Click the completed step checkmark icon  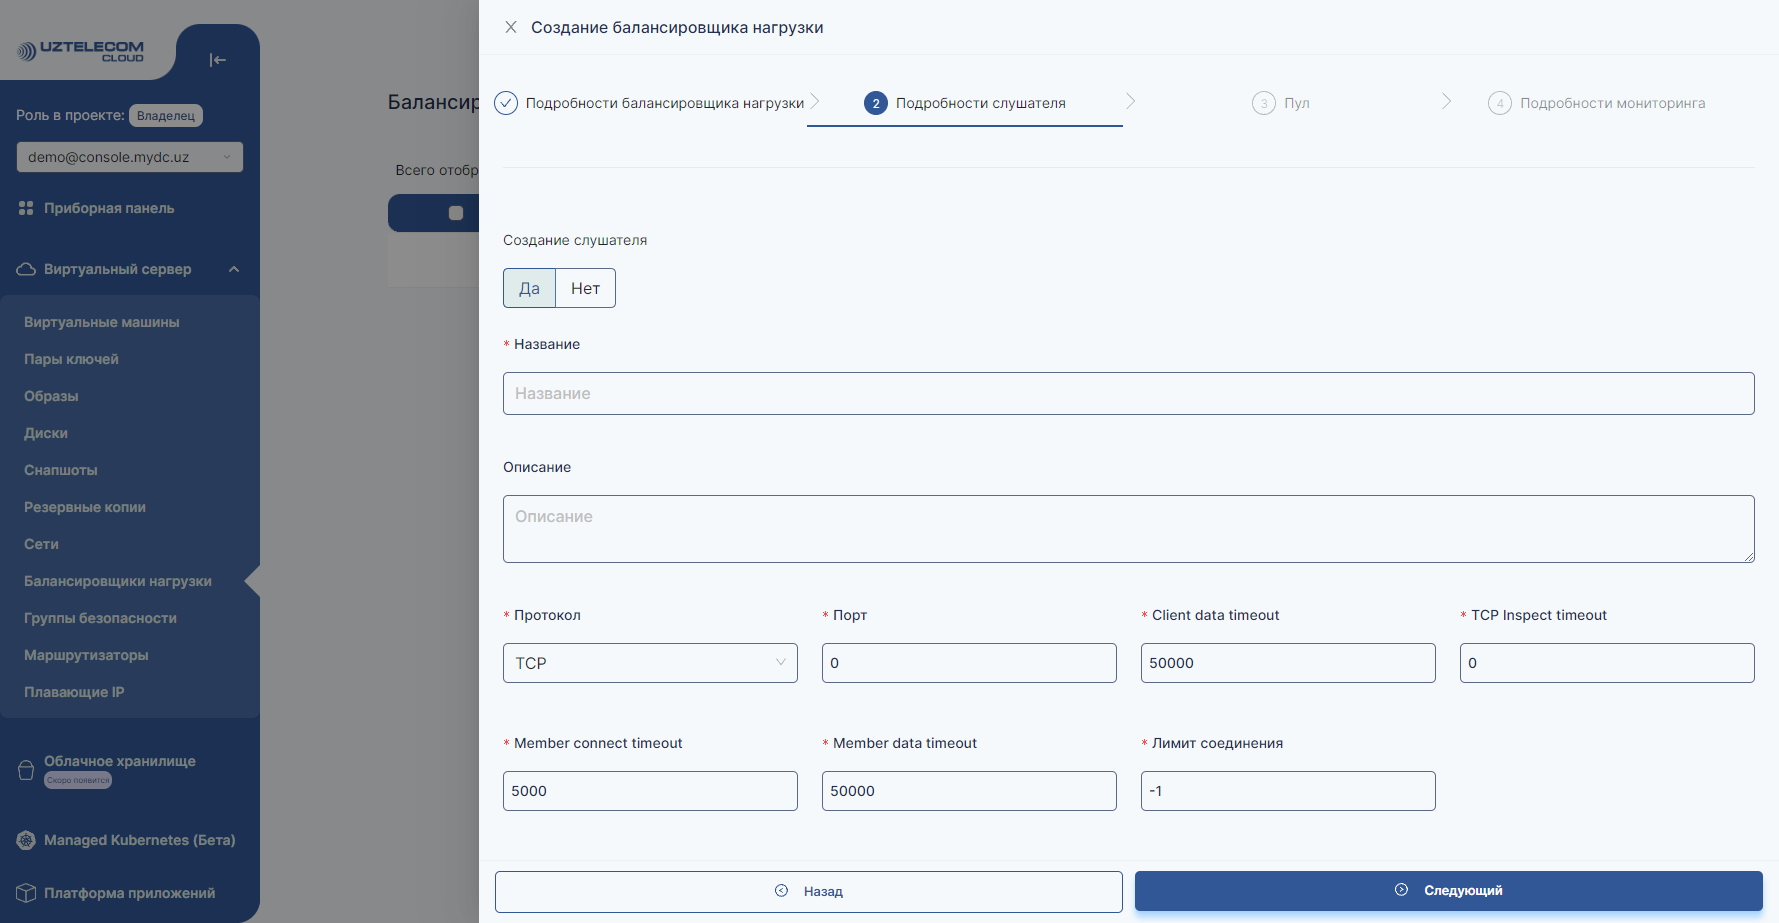(x=506, y=102)
